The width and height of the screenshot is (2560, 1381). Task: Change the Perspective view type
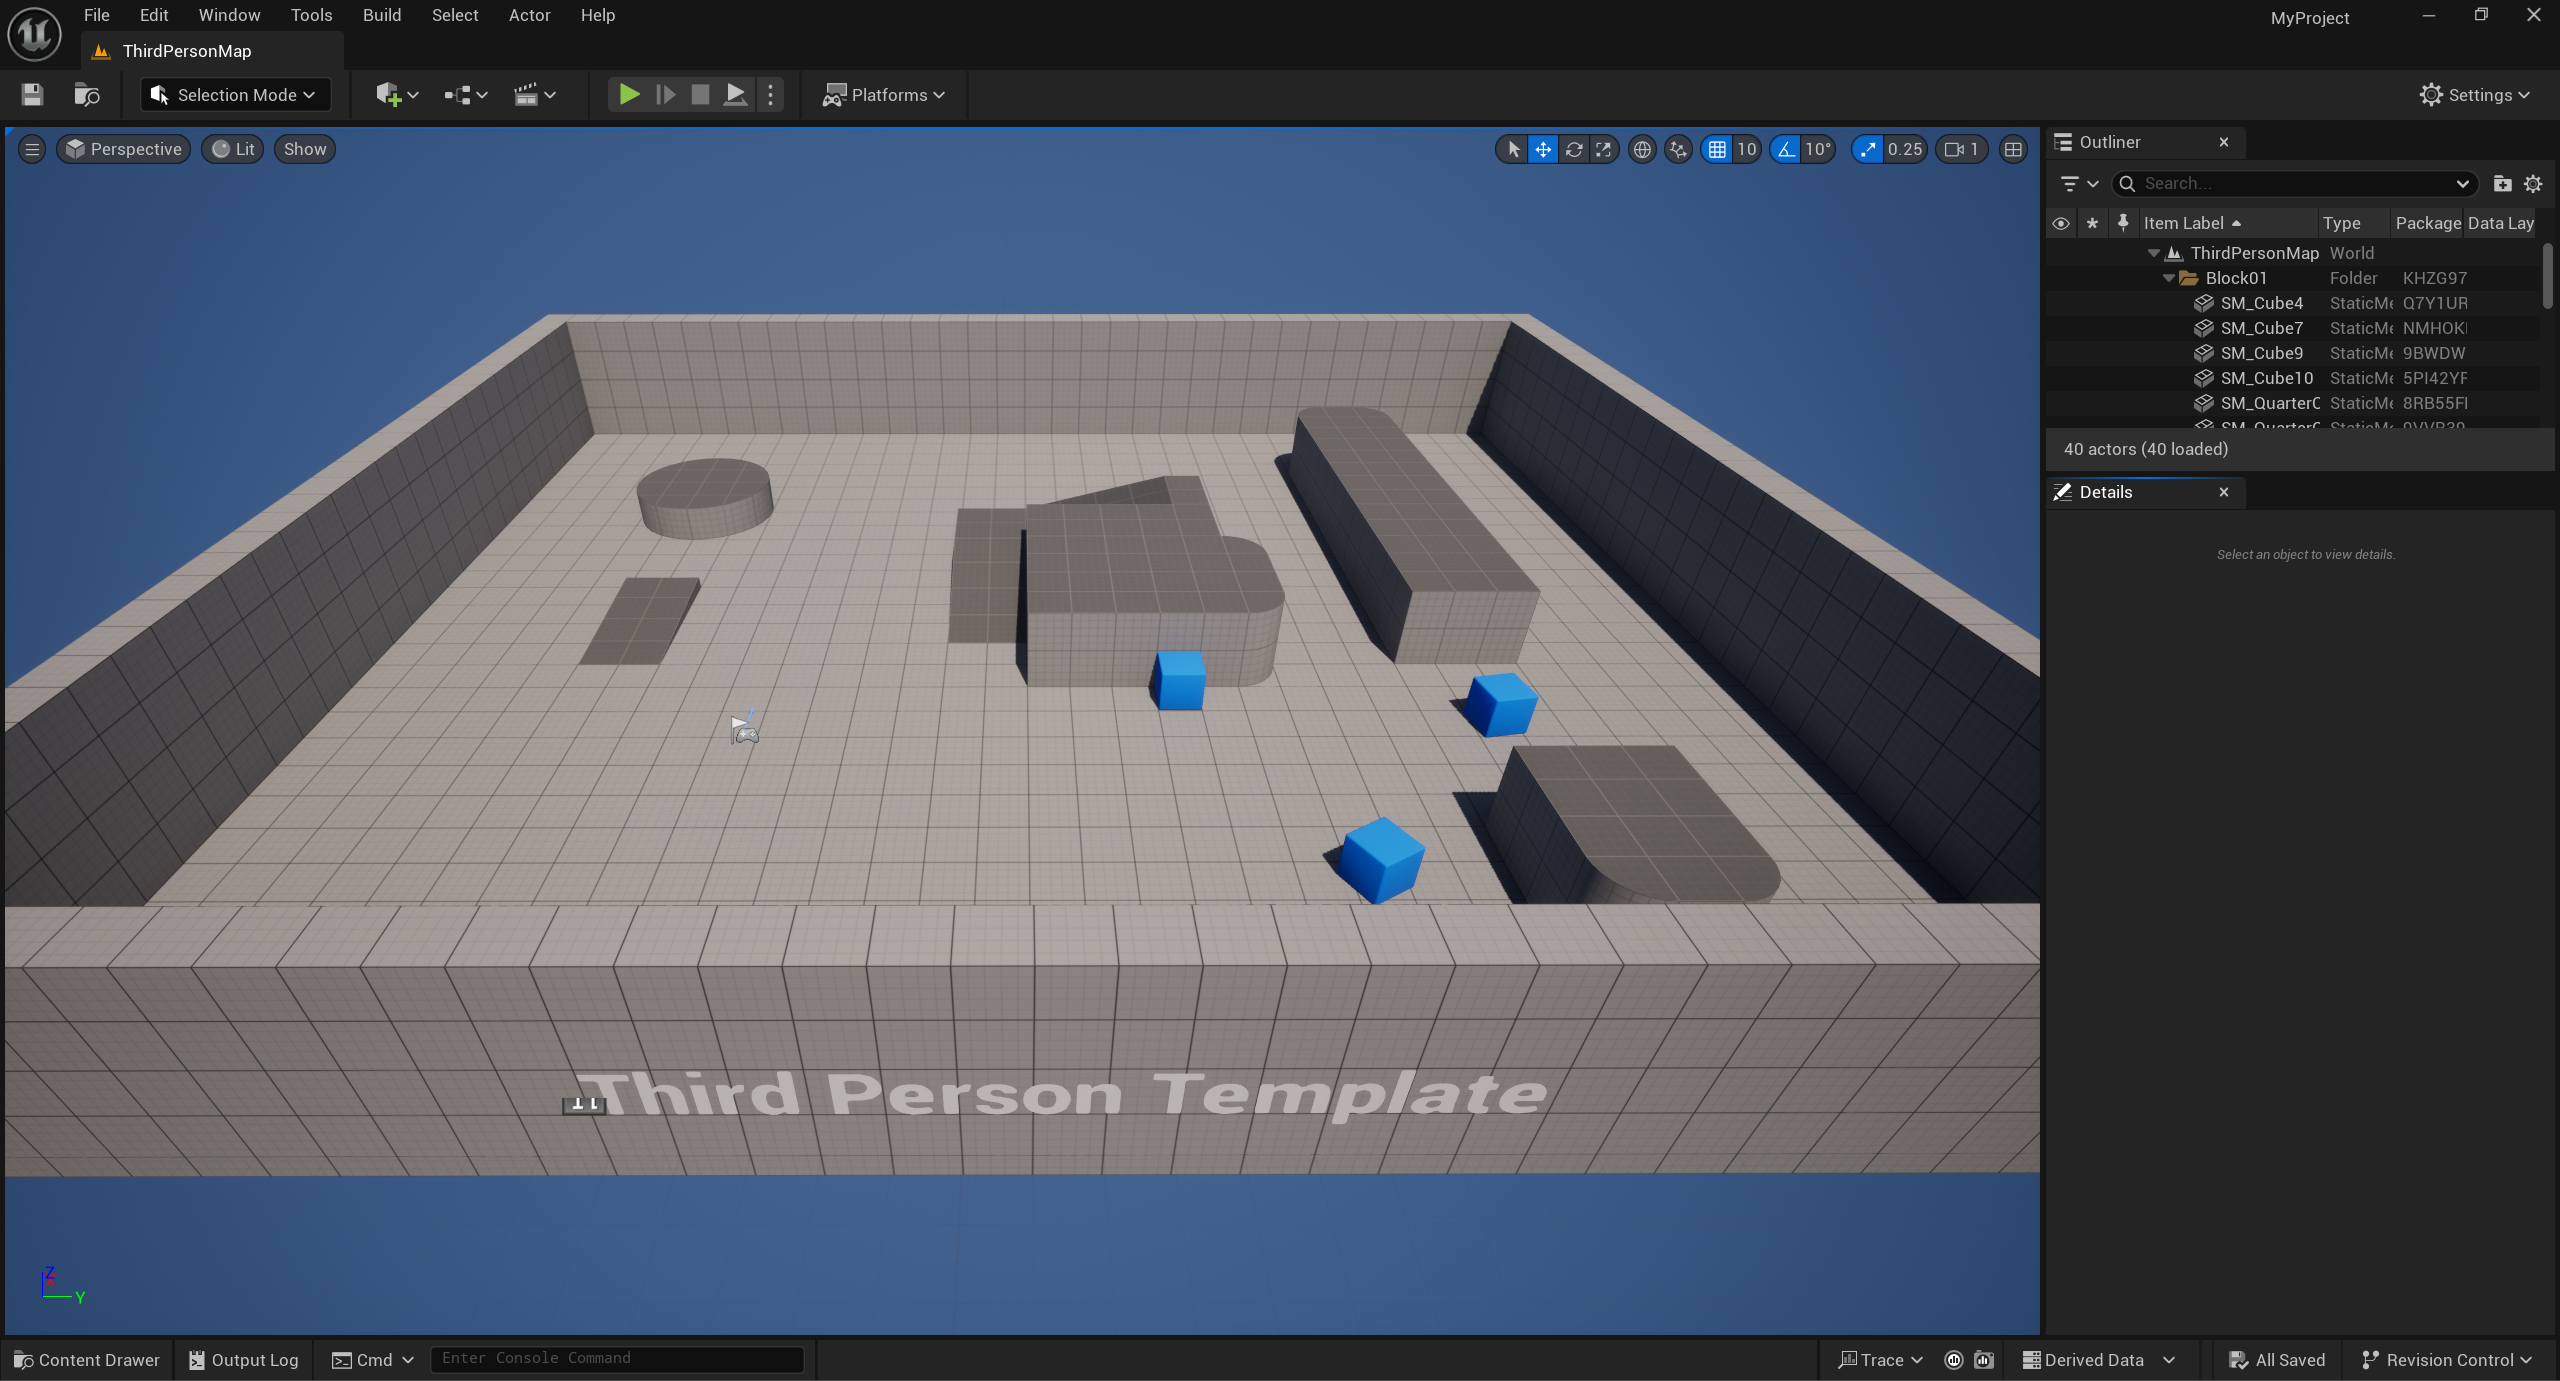pos(124,149)
